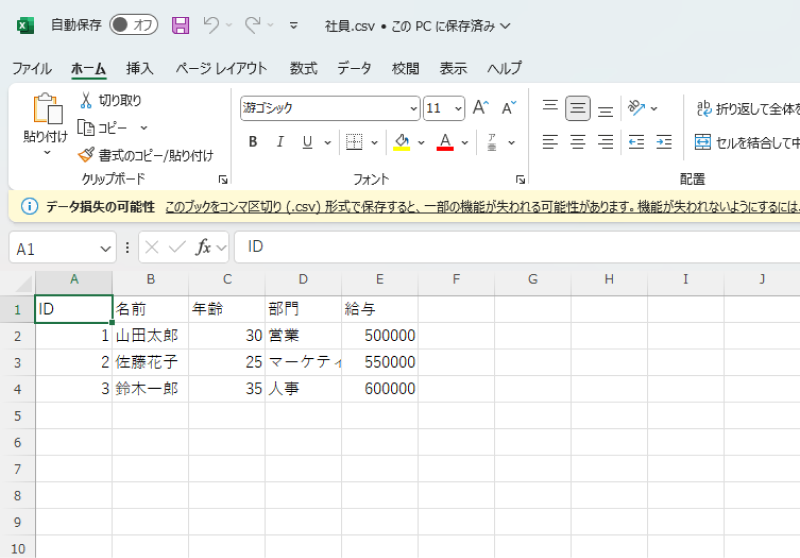Click the 貼り付け paste icon
This screenshot has width=800, height=558.
[47, 109]
